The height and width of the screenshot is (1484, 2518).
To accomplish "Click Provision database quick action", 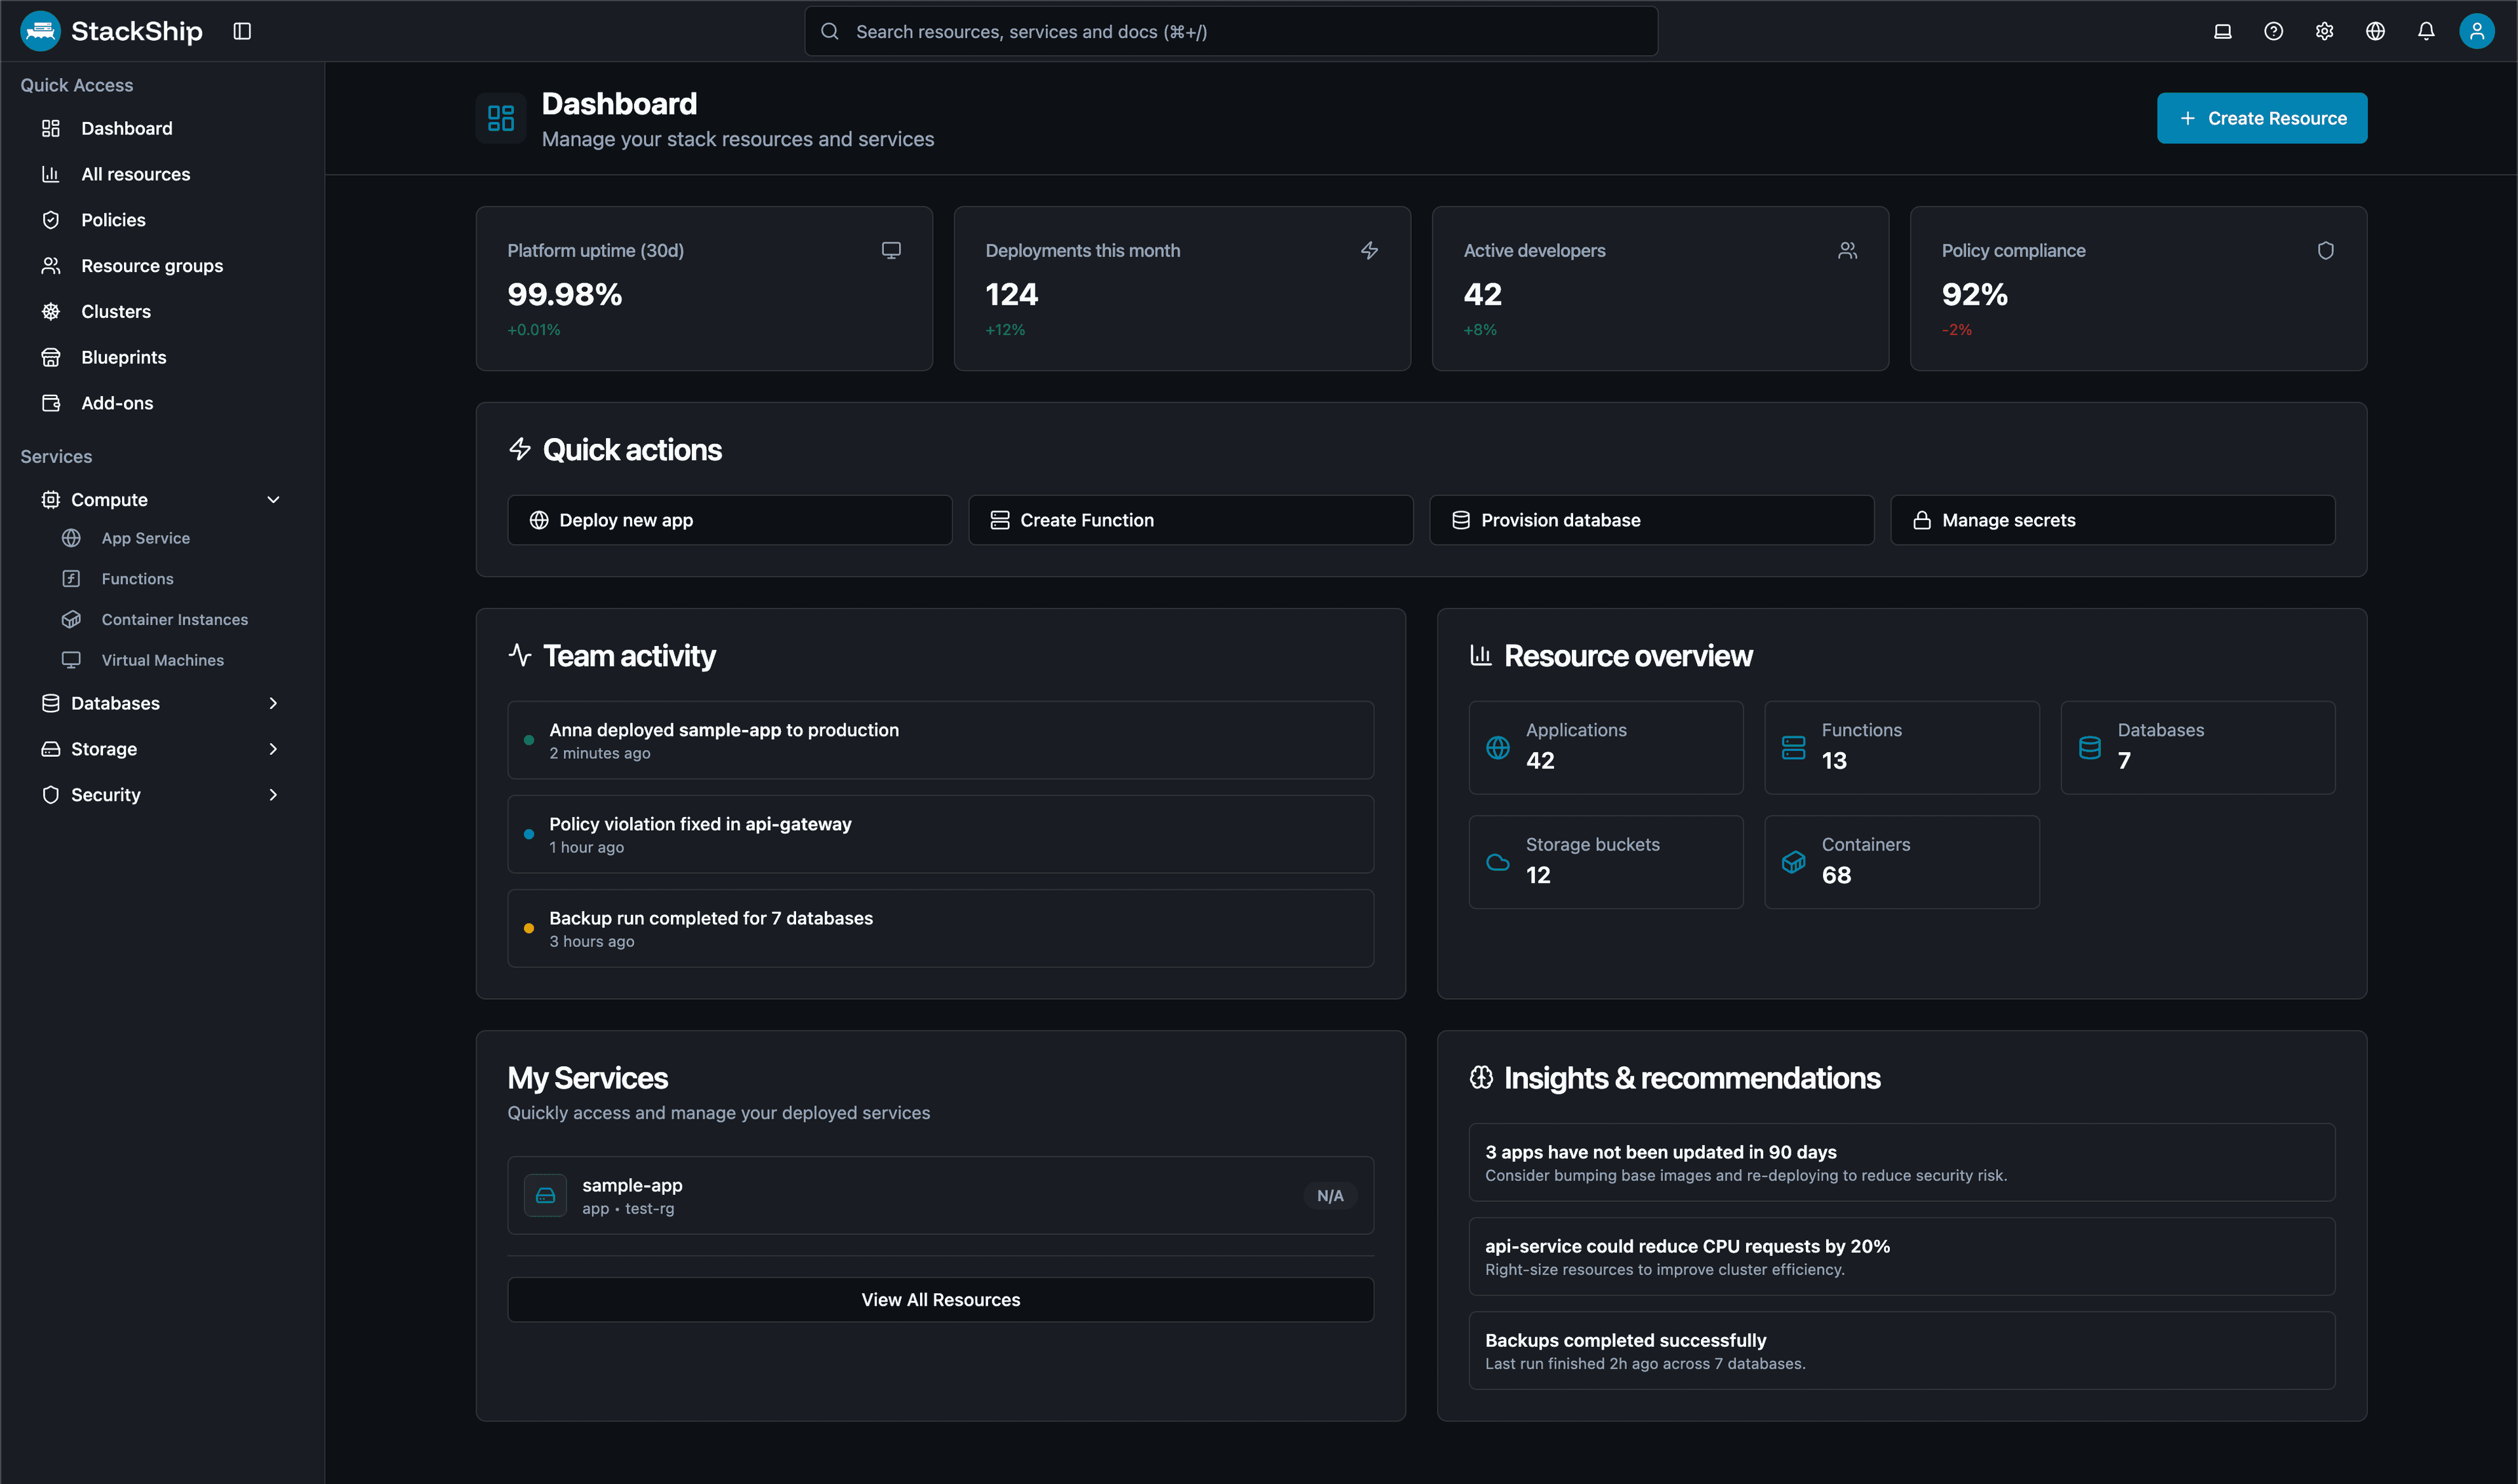I will tap(1651, 520).
